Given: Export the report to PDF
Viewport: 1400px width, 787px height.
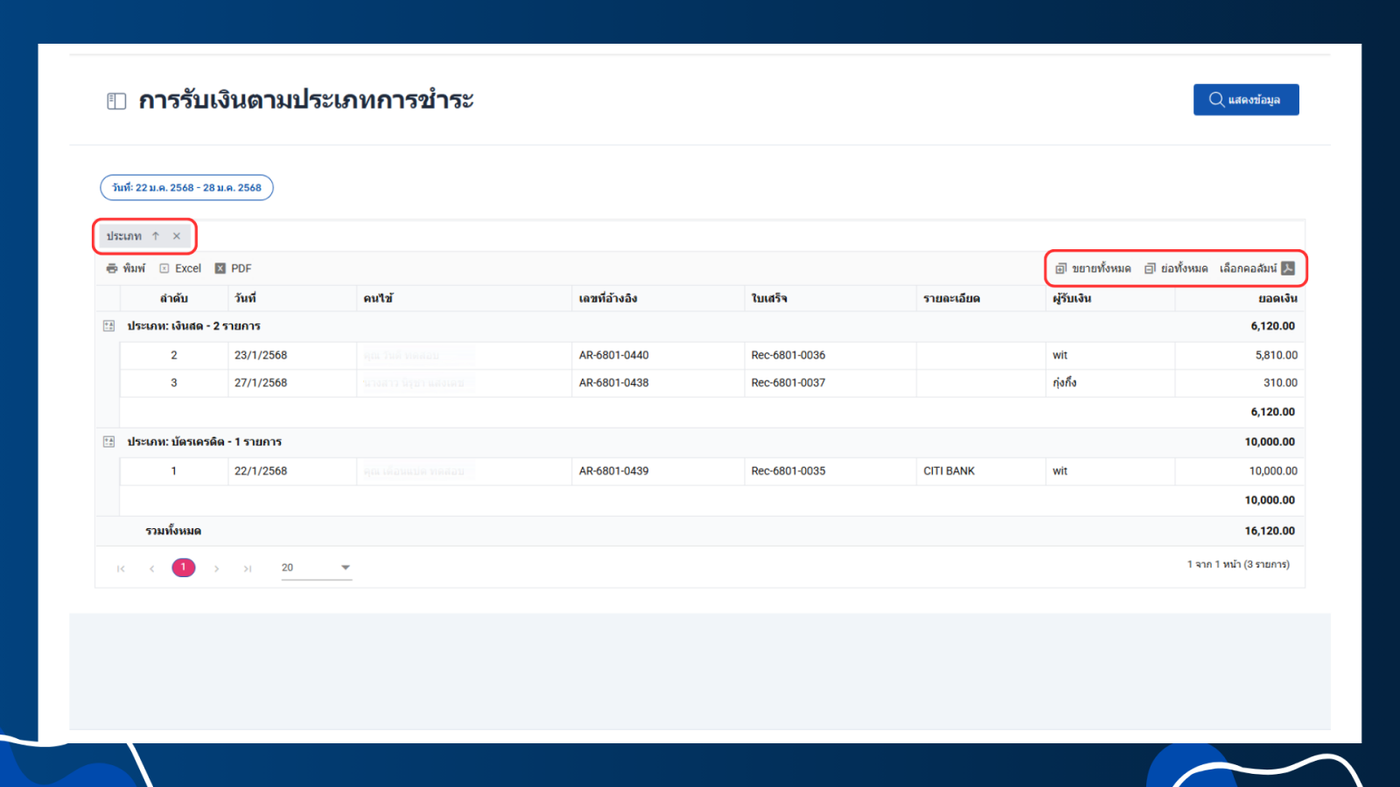Looking at the screenshot, I should click(x=233, y=268).
